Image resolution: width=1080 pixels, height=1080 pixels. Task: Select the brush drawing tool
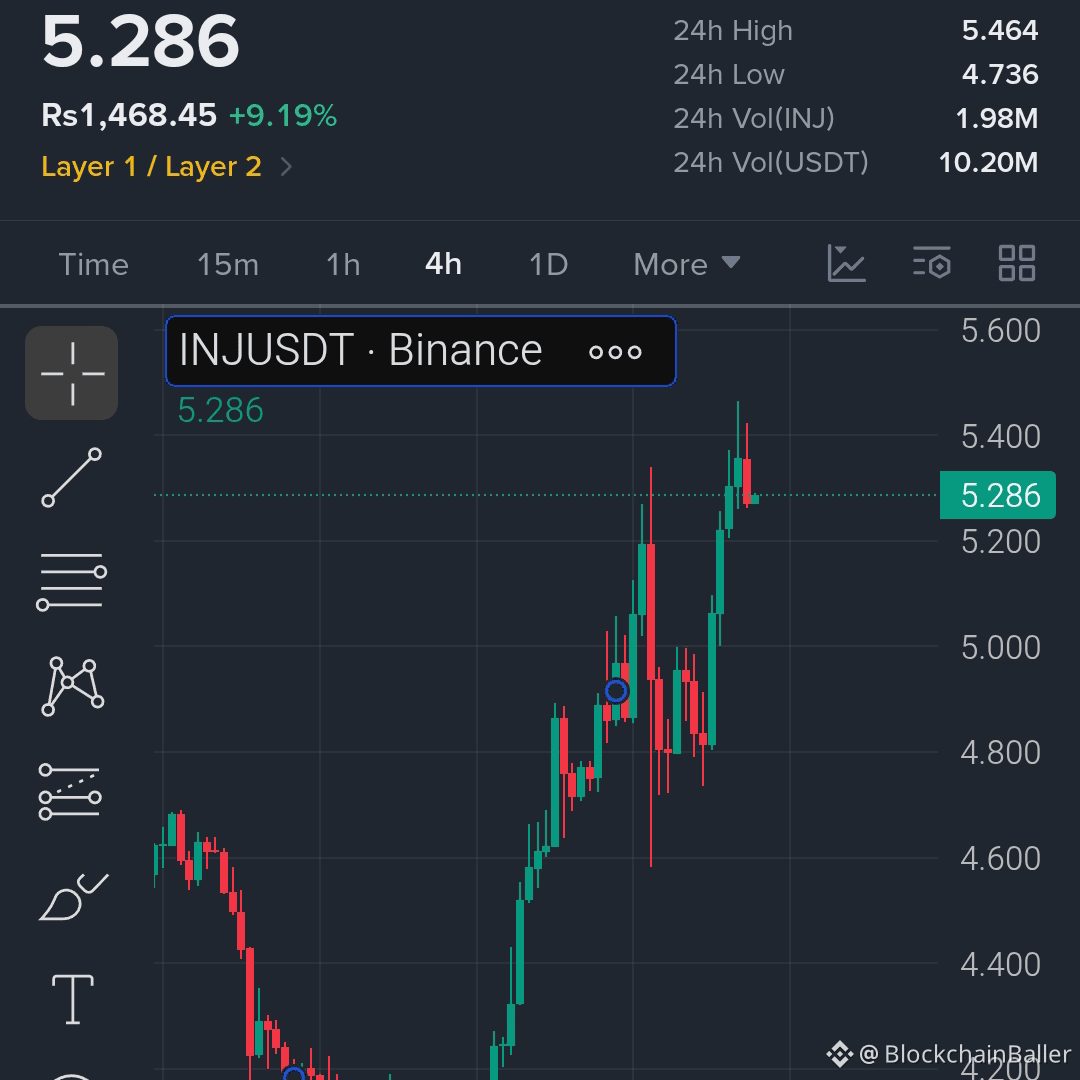coord(73,896)
